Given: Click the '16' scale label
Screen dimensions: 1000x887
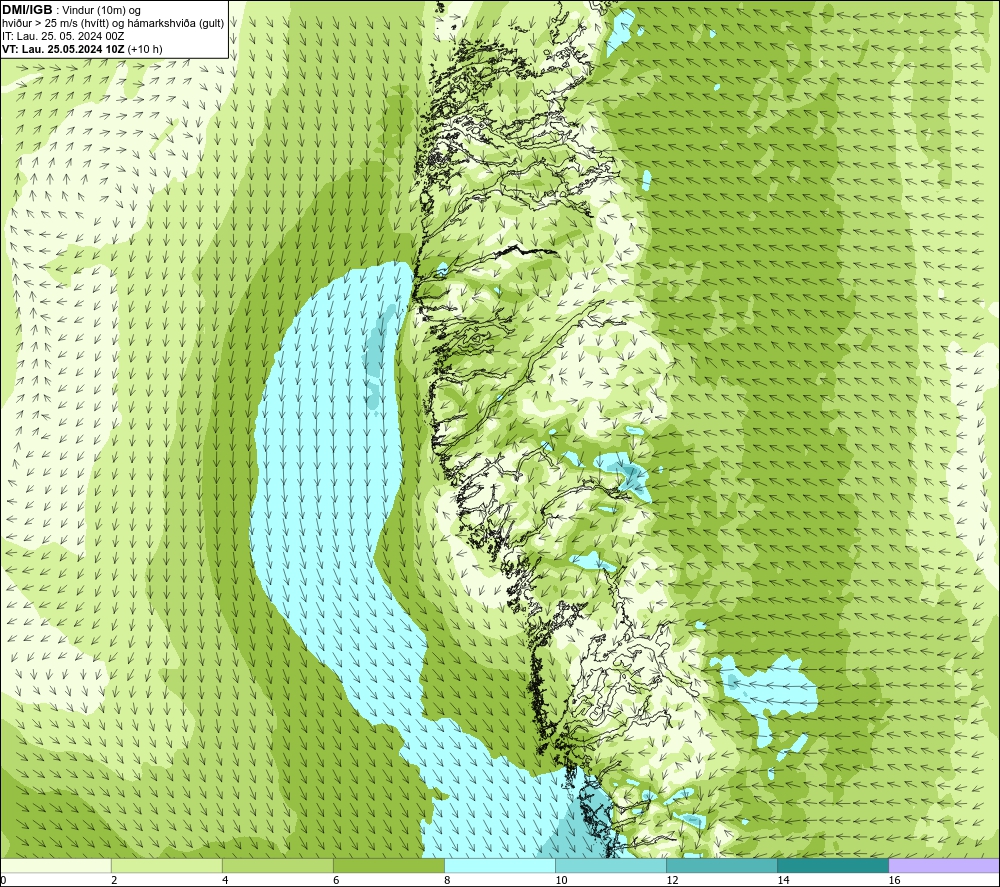Looking at the screenshot, I should [893, 881].
